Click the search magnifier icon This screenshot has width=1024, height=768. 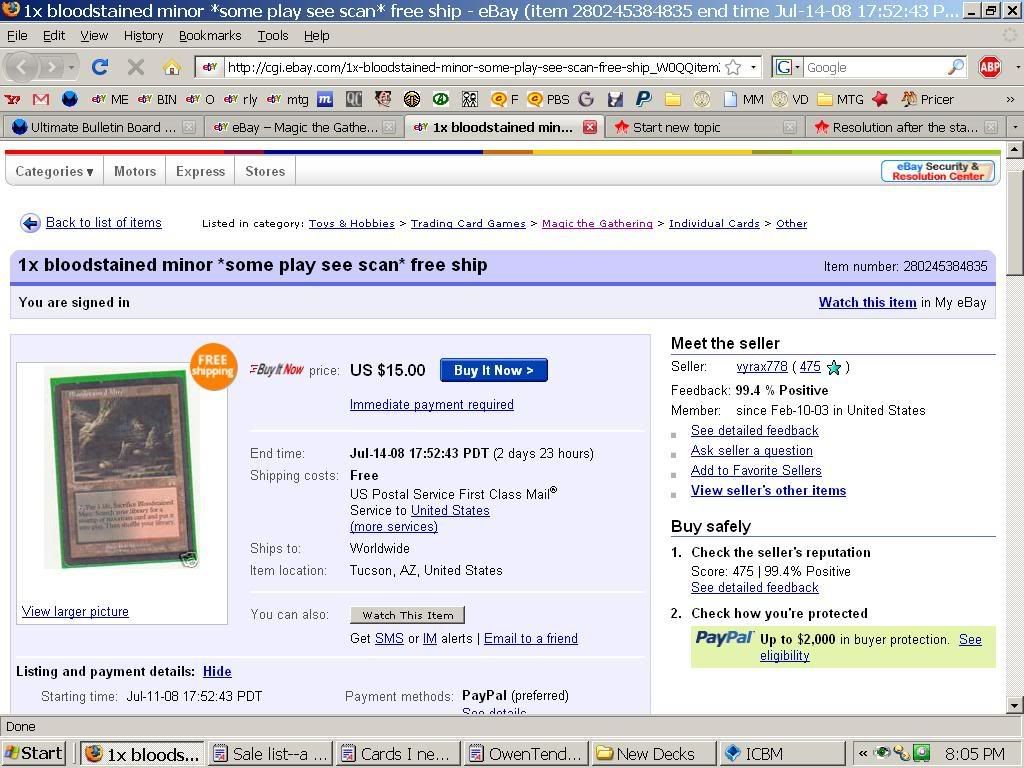[956, 67]
